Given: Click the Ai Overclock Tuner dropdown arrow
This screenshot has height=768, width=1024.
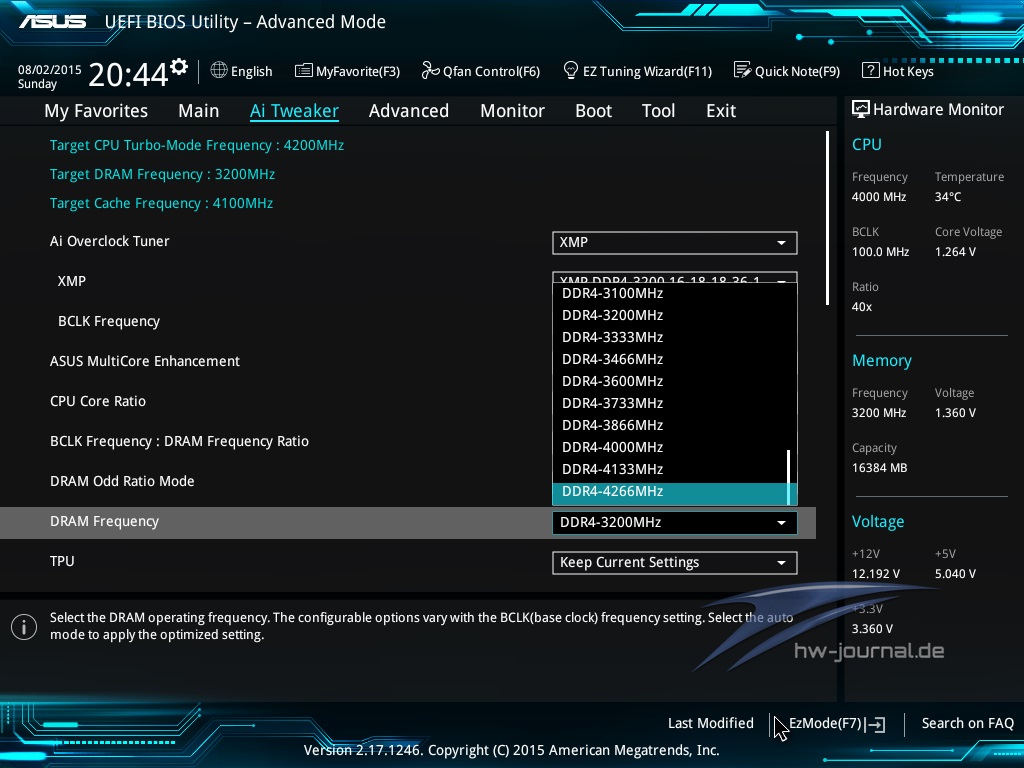Looking at the screenshot, I should point(781,243).
